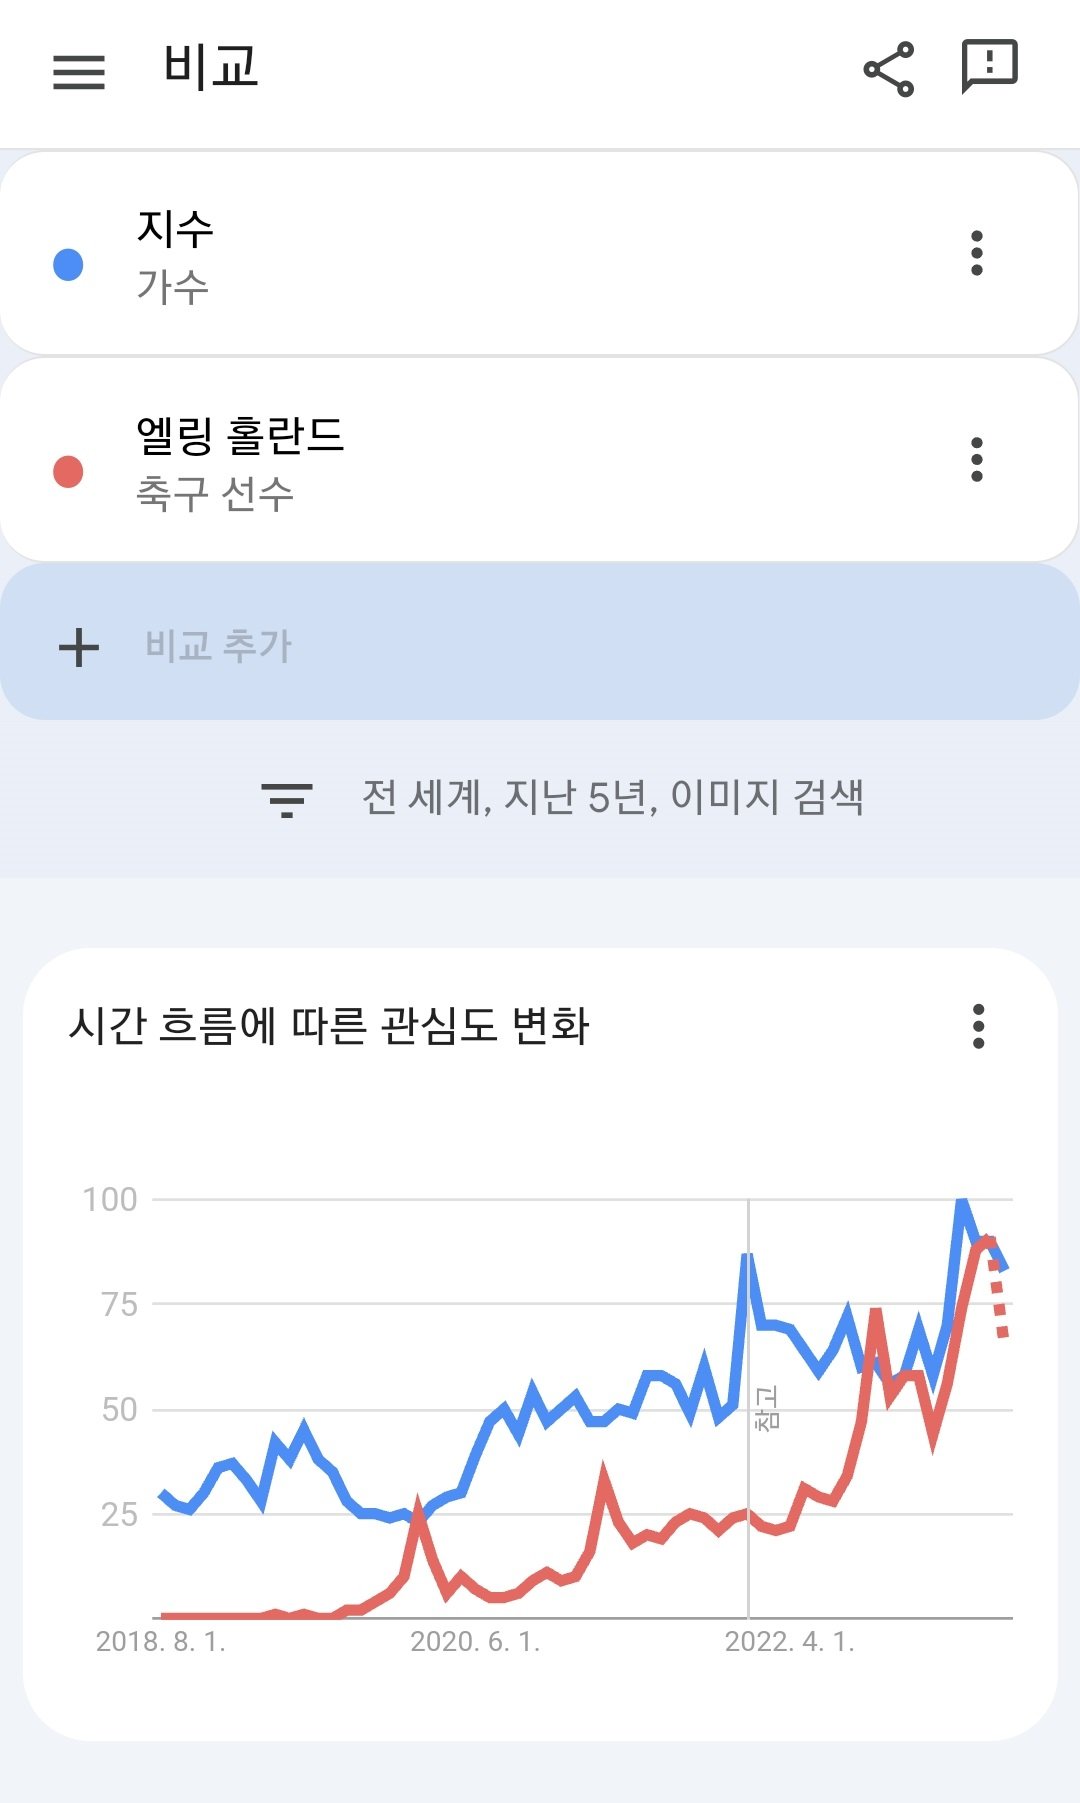Screen dimensions: 1080x1803
Task: Click the dotted red forecast line segment
Action: pyautogui.click(x=999, y=1300)
